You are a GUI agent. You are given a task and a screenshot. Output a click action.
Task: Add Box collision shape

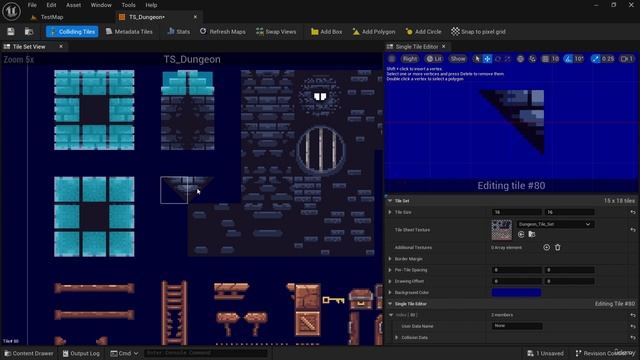(x=327, y=31)
